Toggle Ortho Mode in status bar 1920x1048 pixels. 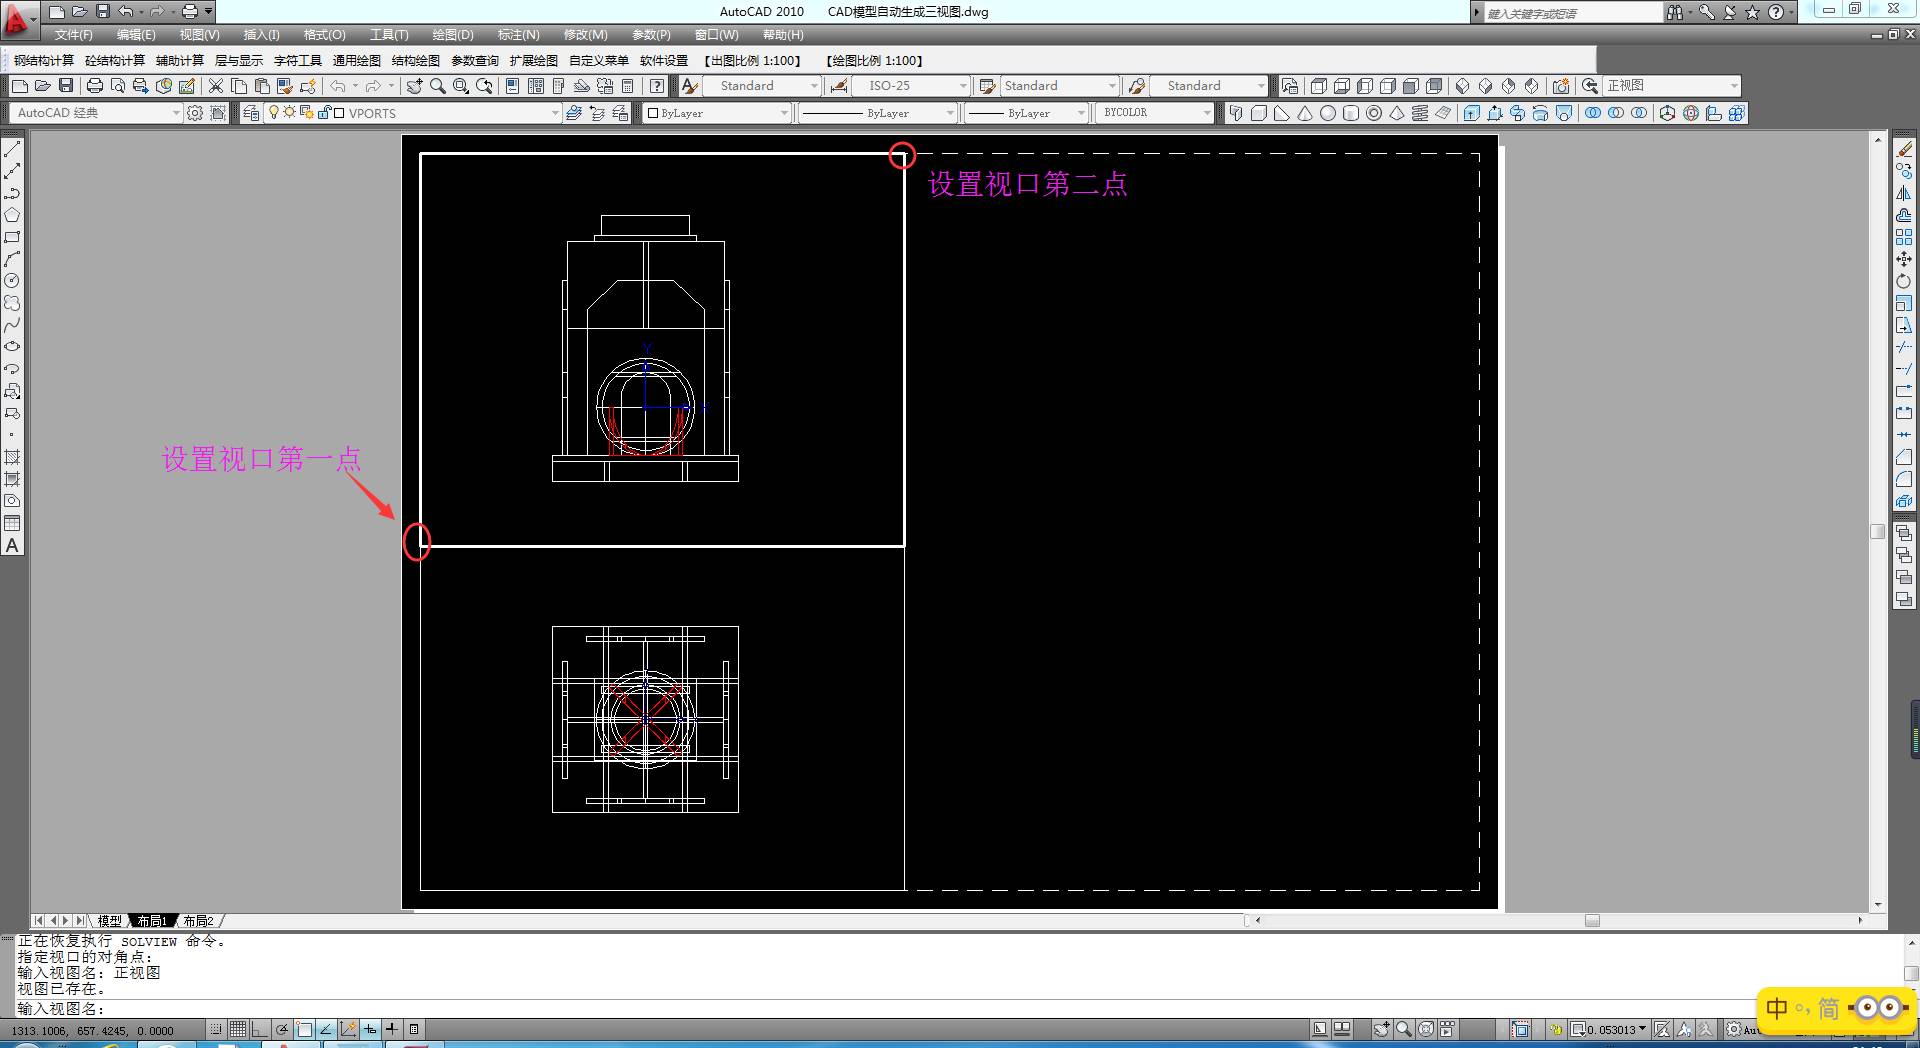[260, 1029]
